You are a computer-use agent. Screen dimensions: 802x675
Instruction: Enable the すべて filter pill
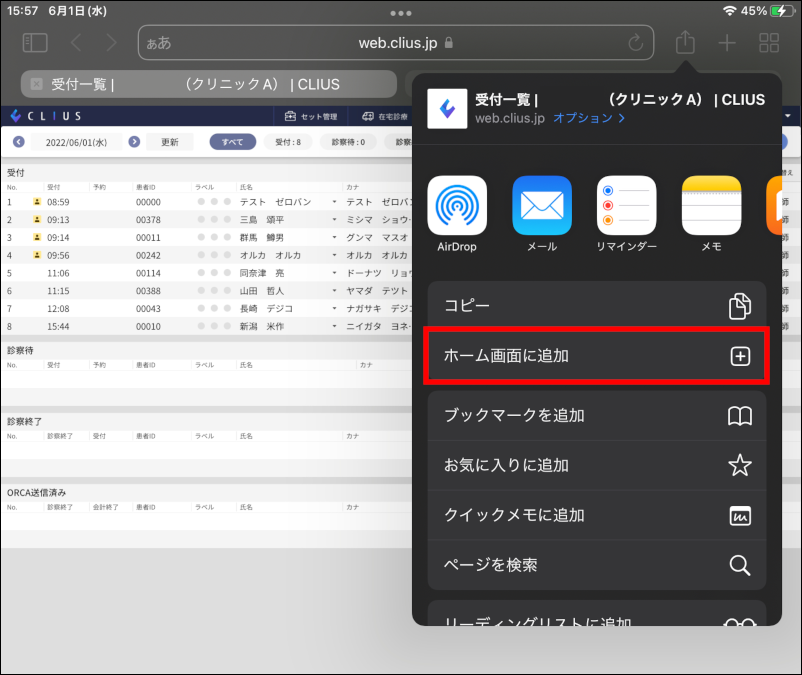232,141
